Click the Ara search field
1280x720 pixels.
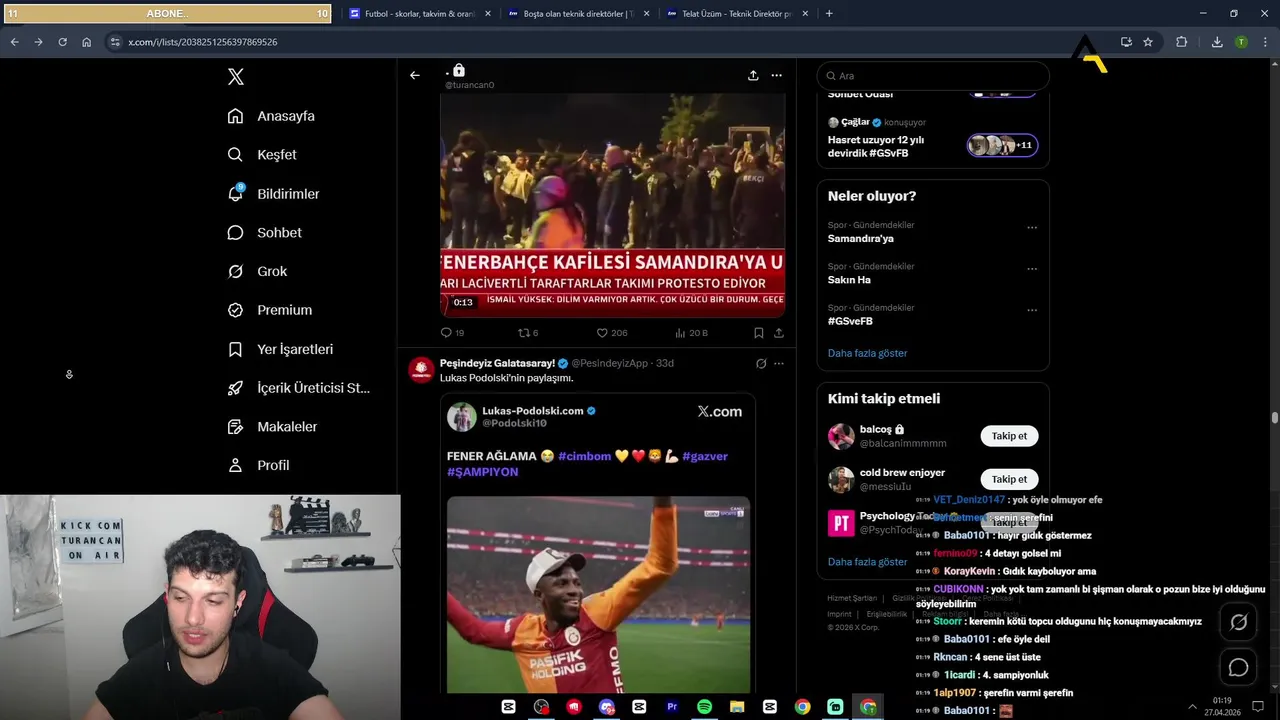coord(933,76)
